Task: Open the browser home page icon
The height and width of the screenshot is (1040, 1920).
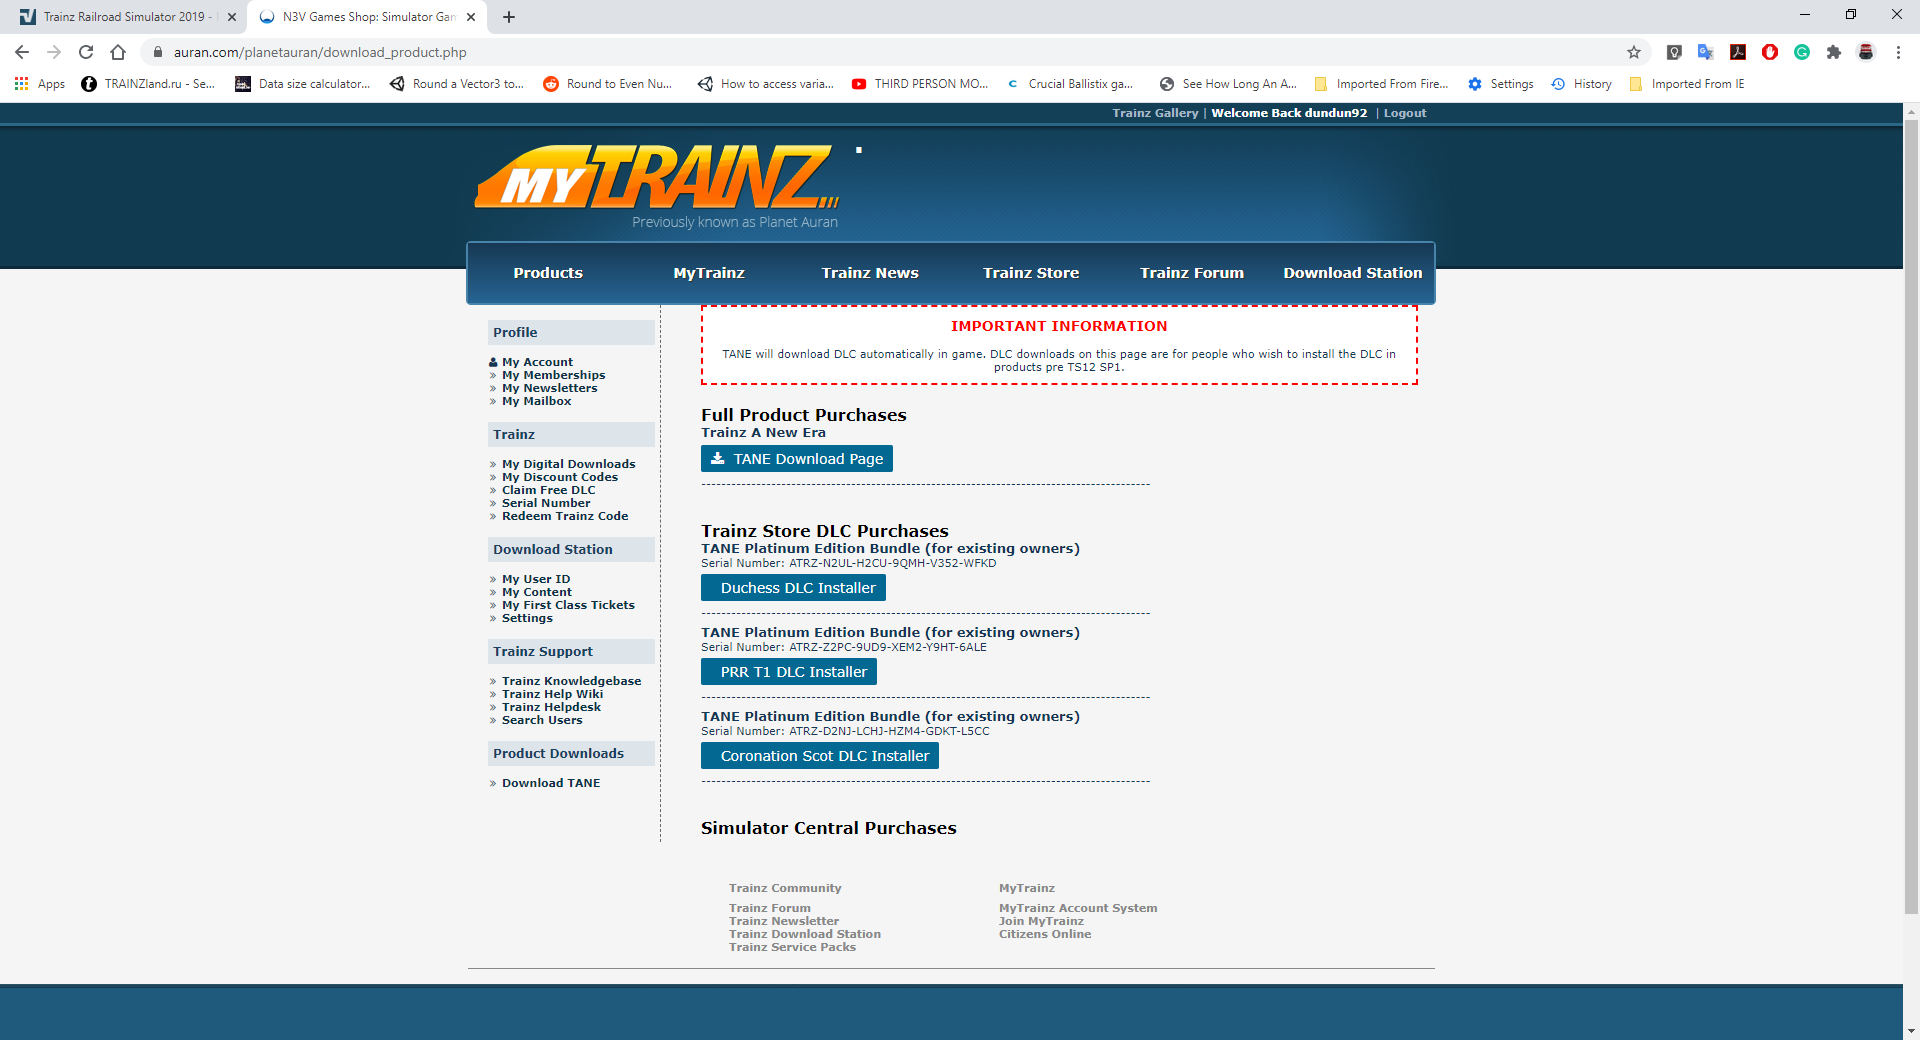Action: pyautogui.click(x=118, y=52)
